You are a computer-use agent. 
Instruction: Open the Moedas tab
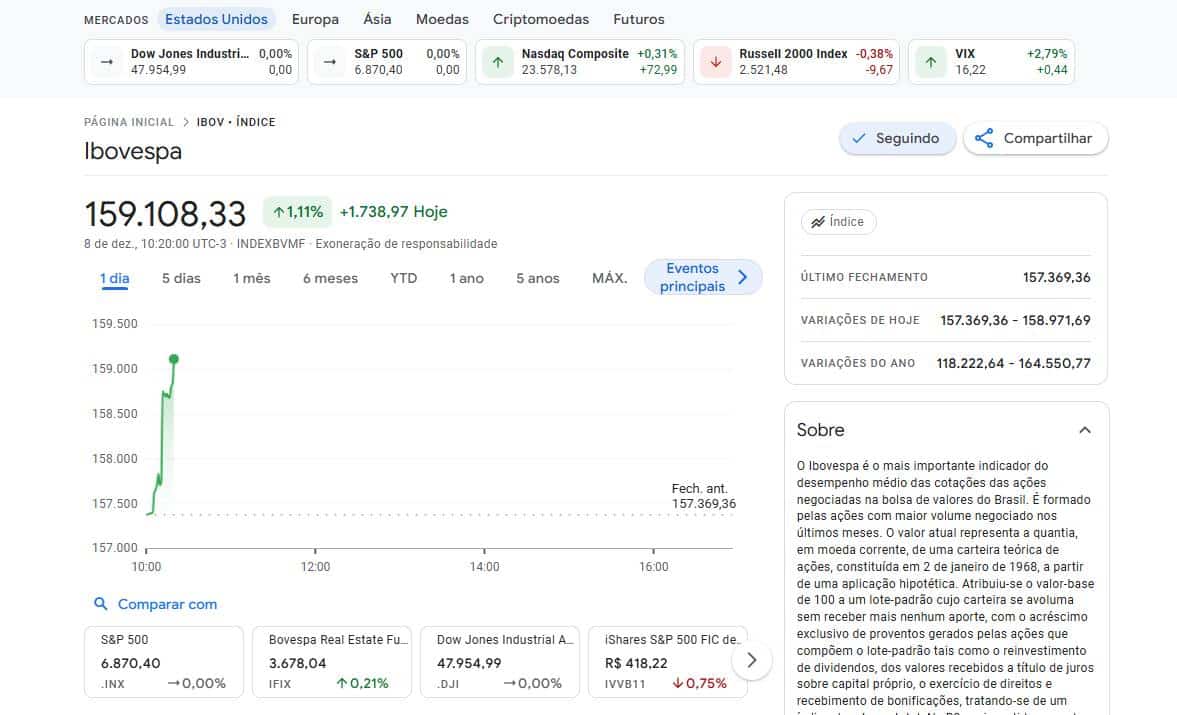[442, 20]
